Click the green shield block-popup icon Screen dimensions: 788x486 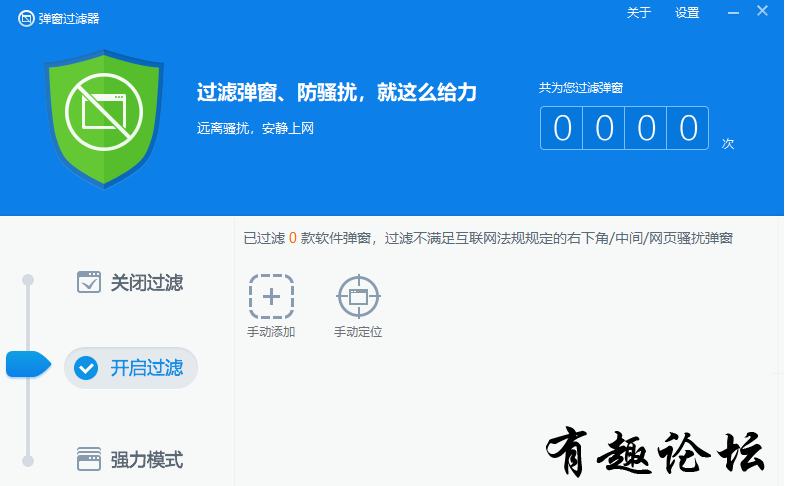pos(104,119)
